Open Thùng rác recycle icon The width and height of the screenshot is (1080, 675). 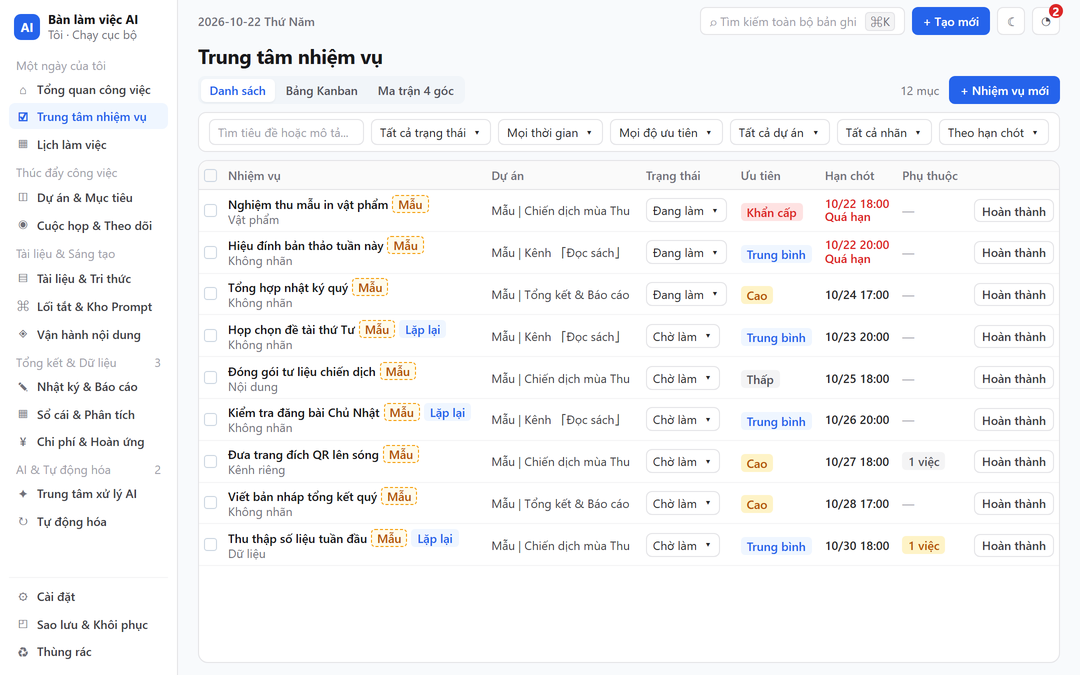point(23,652)
